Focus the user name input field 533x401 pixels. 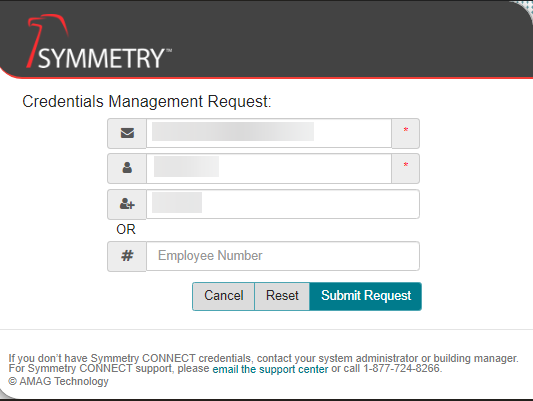(269, 168)
